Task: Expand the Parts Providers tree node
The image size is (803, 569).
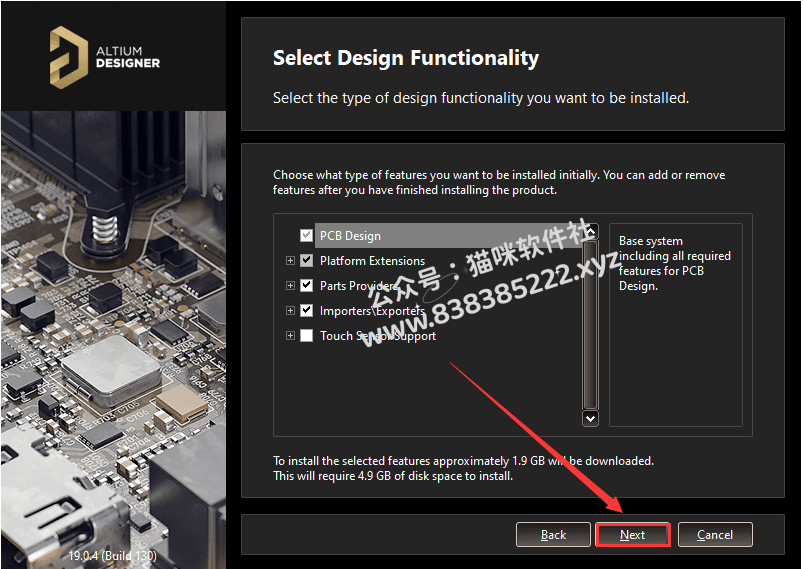Action: pyautogui.click(x=290, y=285)
